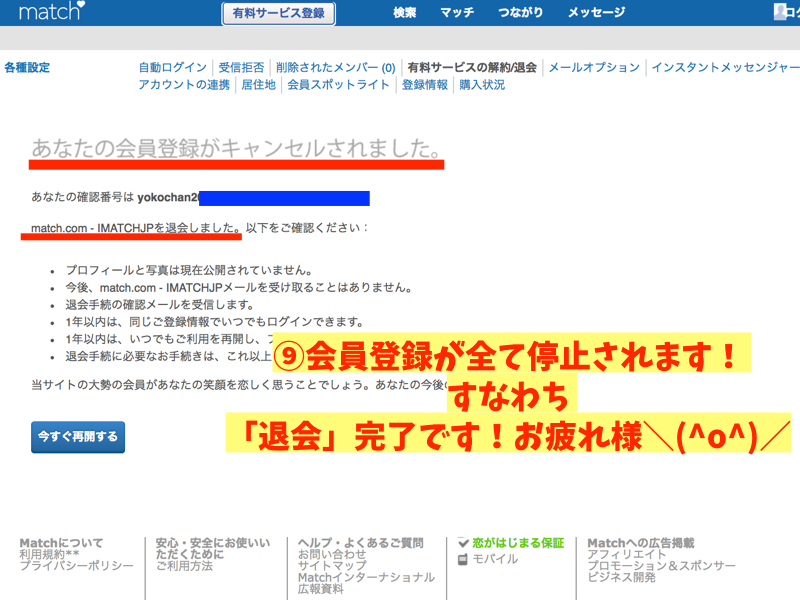Click the 今すぐ再開する button
The height and width of the screenshot is (600, 800).
(x=78, y=437)
